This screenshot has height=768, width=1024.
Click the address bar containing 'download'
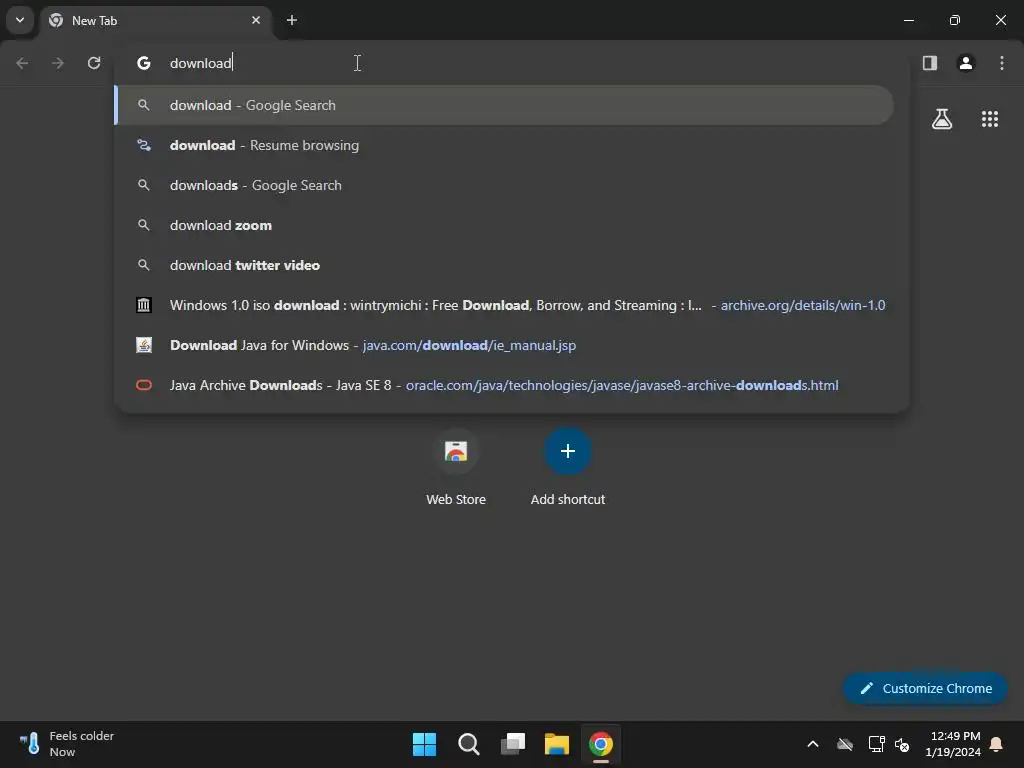(x=511, y=63)
